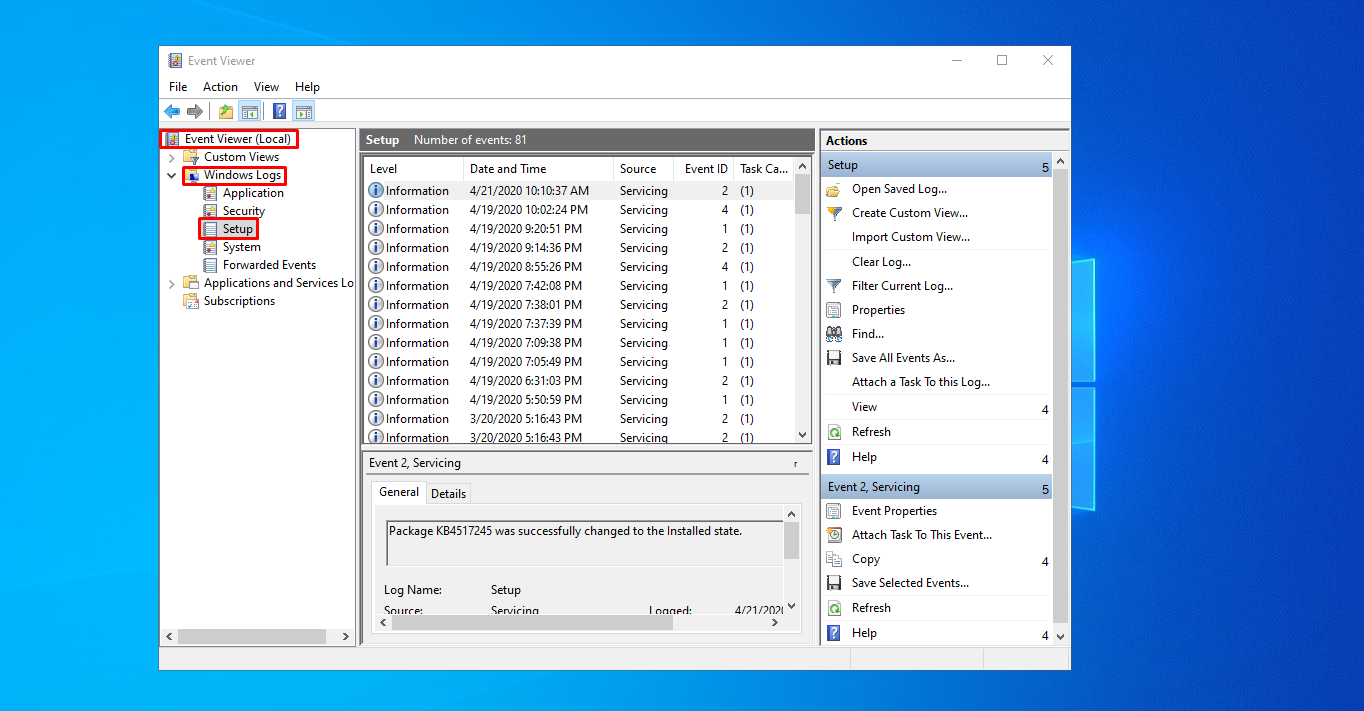This screenshot has height=711, width=1364.
Task: Expand Applications and Services Logs node
Action: pos(172,283)
